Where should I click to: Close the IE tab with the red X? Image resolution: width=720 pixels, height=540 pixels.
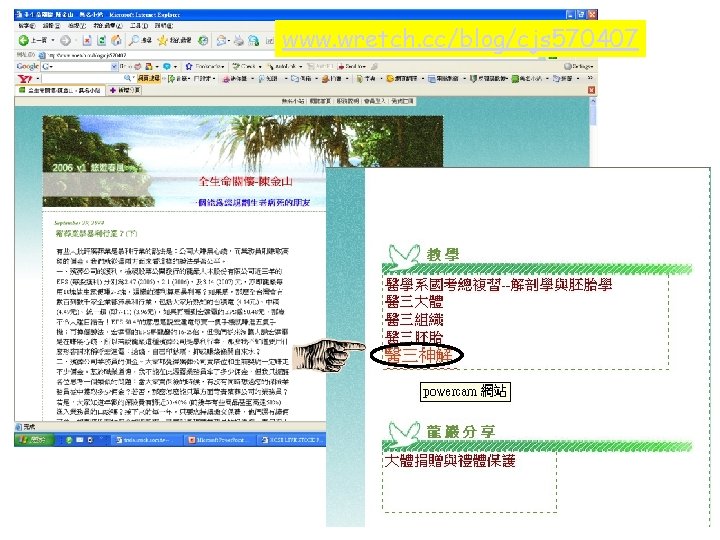click(591, 90)
